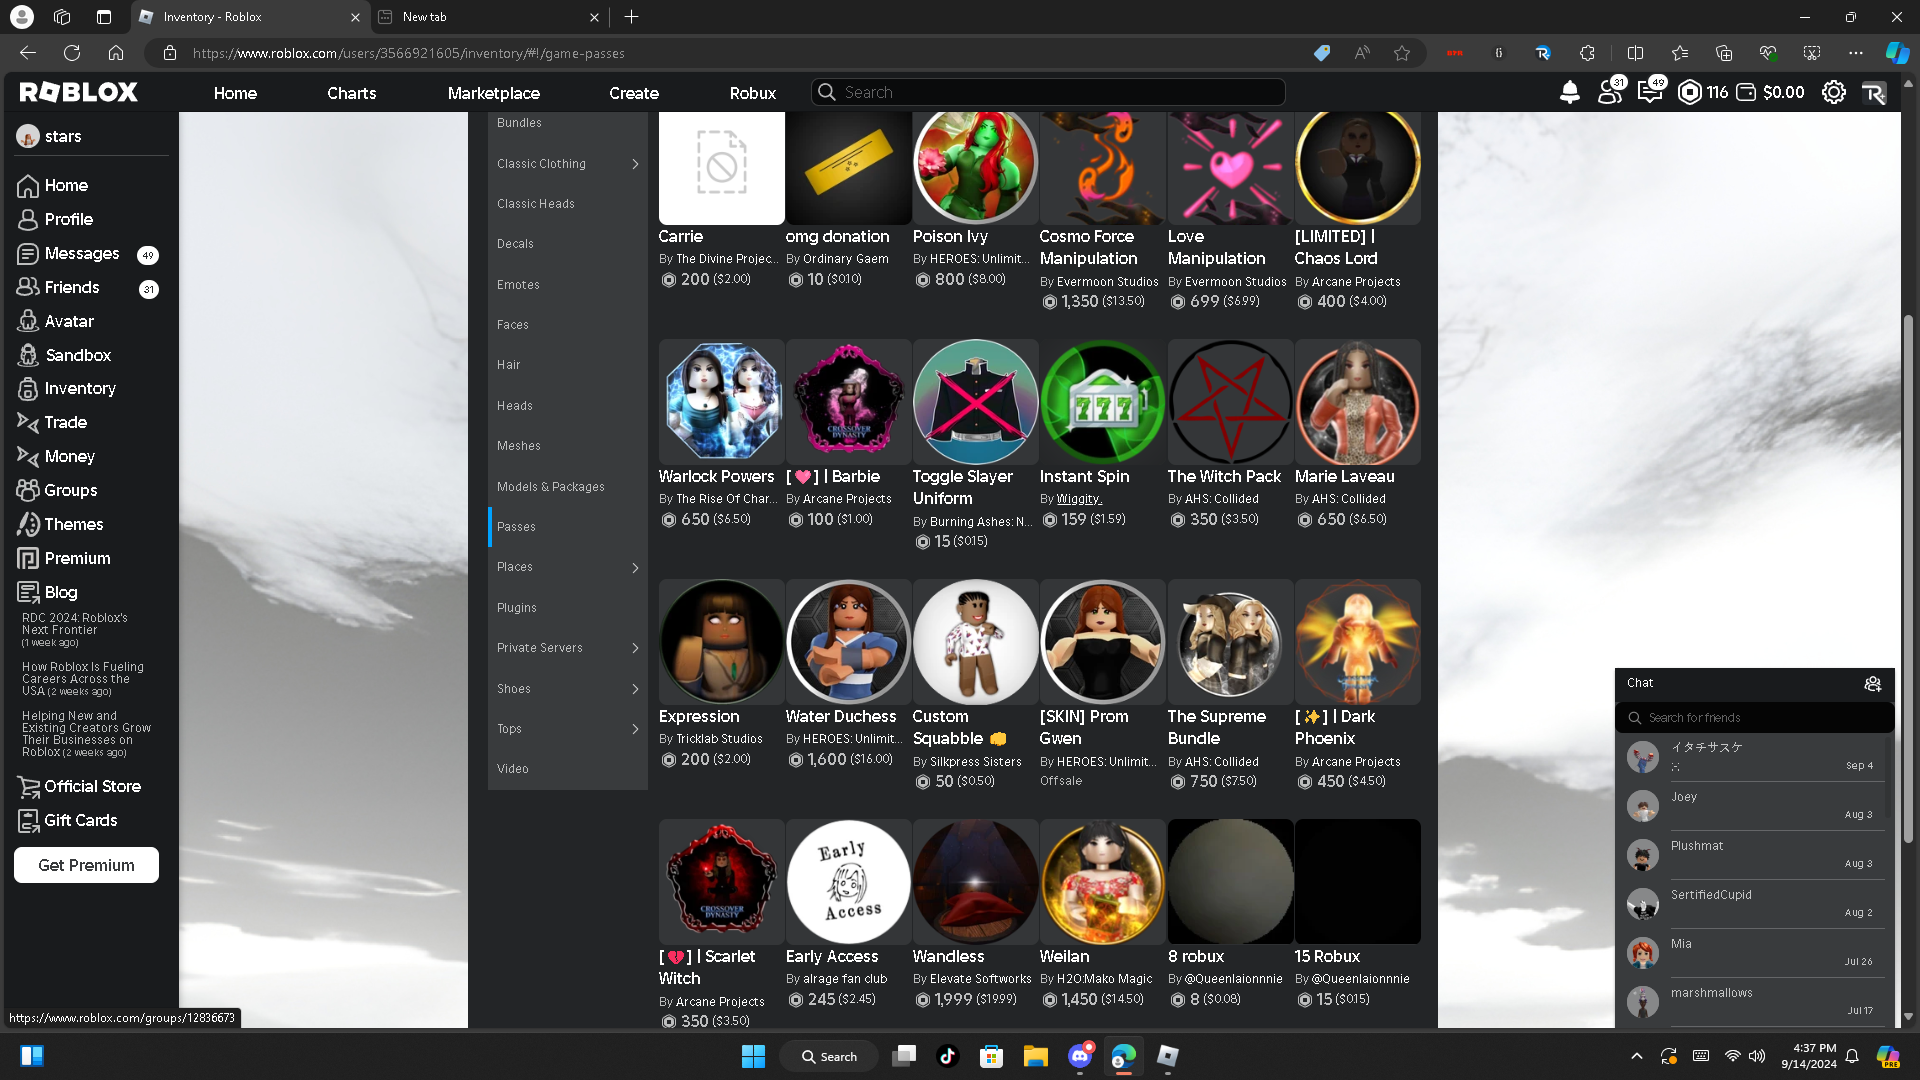This screenshot has width=1920, height=1080.
Task: Open the settings gear in the Roblox header
Action: click(x=1833, y=92)
